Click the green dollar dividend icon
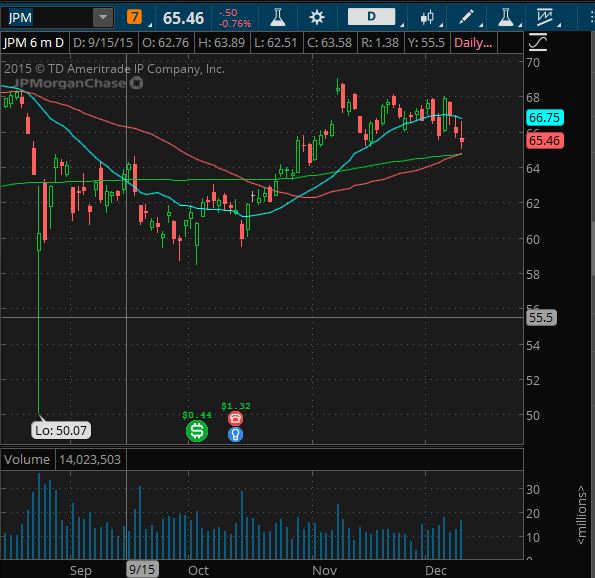Image resolution: width=595 pixels, height=578 pixels. [x=197, y=431]
